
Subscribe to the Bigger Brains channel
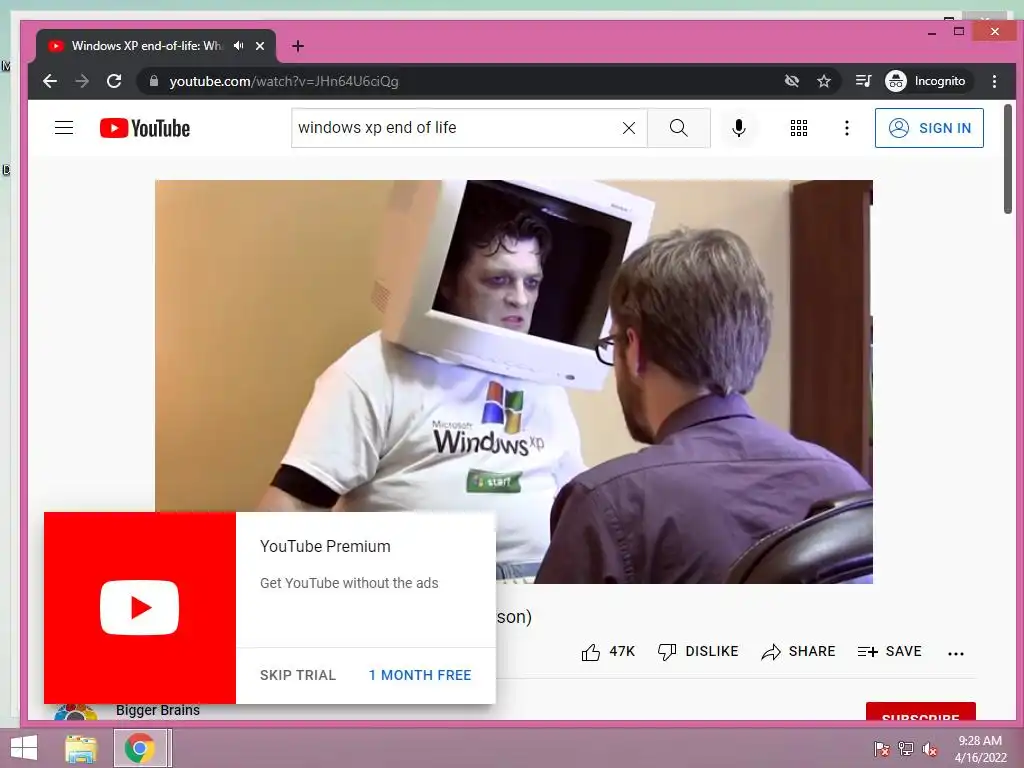(x=921, y=712)
